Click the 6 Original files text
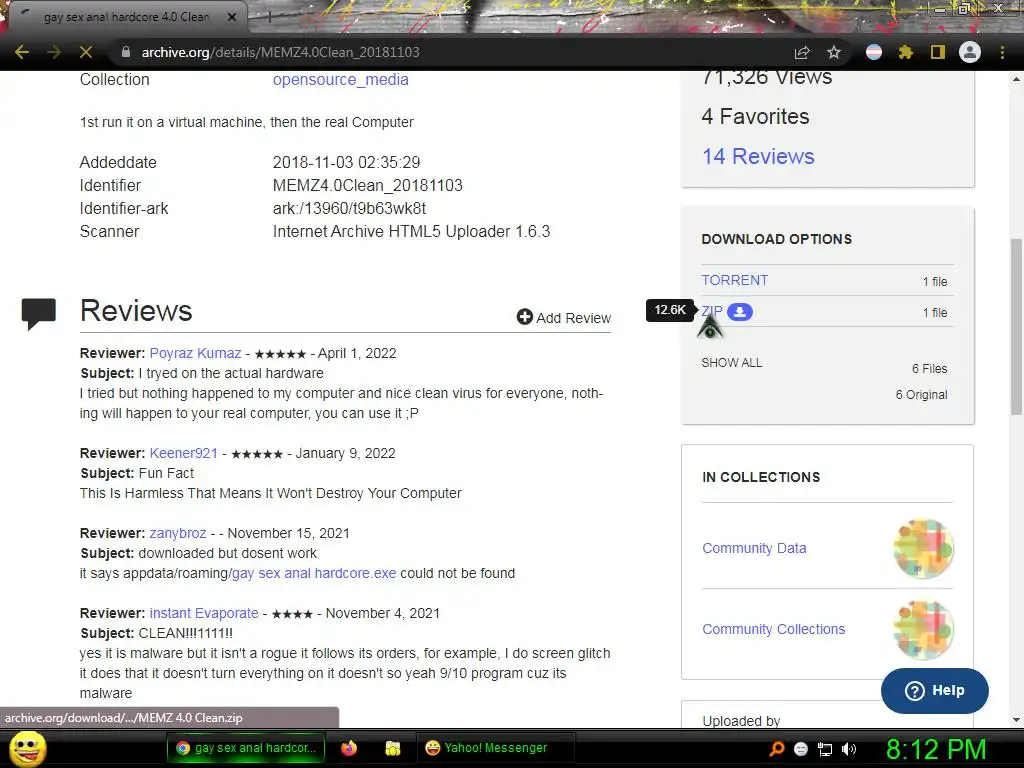This screenshot has width=1024, height=768. click(921, 394)
